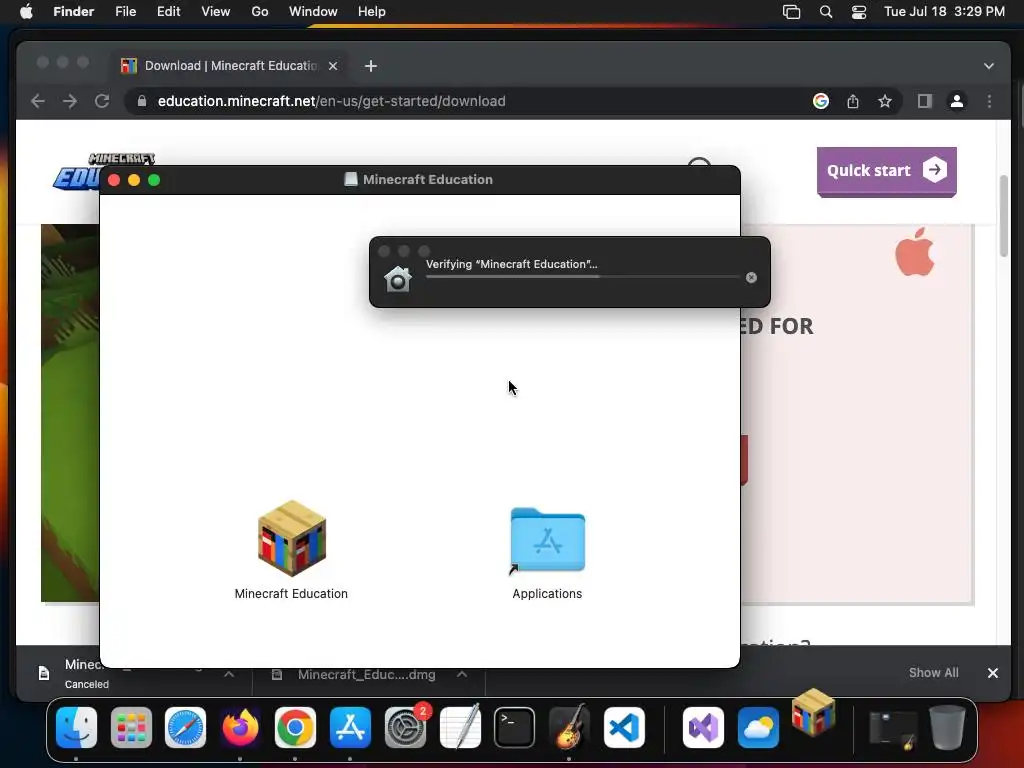Click the Stage Manager menu bar icon
The image size is (1024, 768).
(x=792, y=12)
